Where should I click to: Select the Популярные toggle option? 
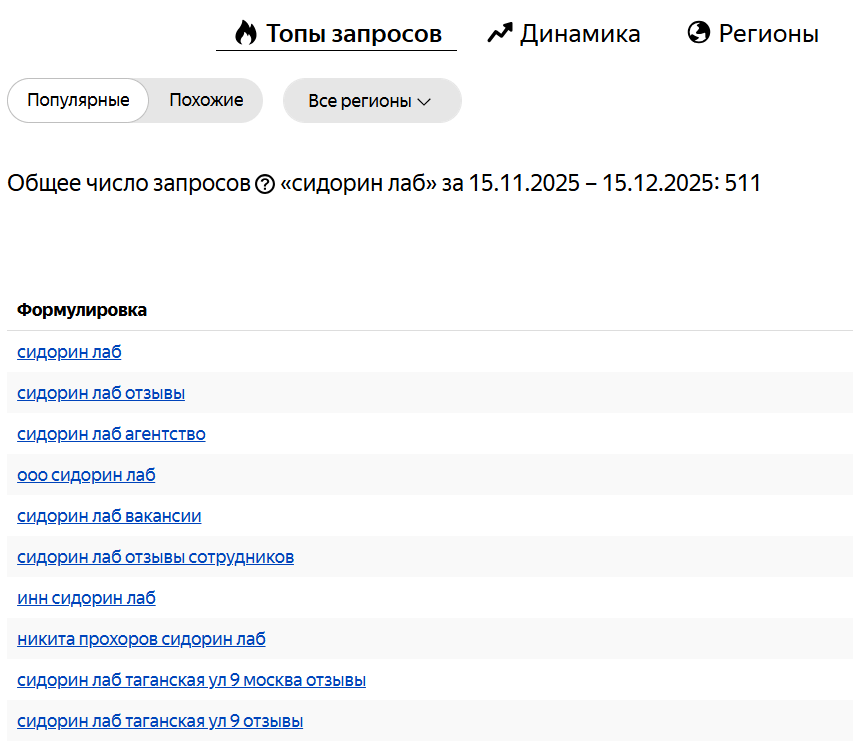(x=78, y=100)
